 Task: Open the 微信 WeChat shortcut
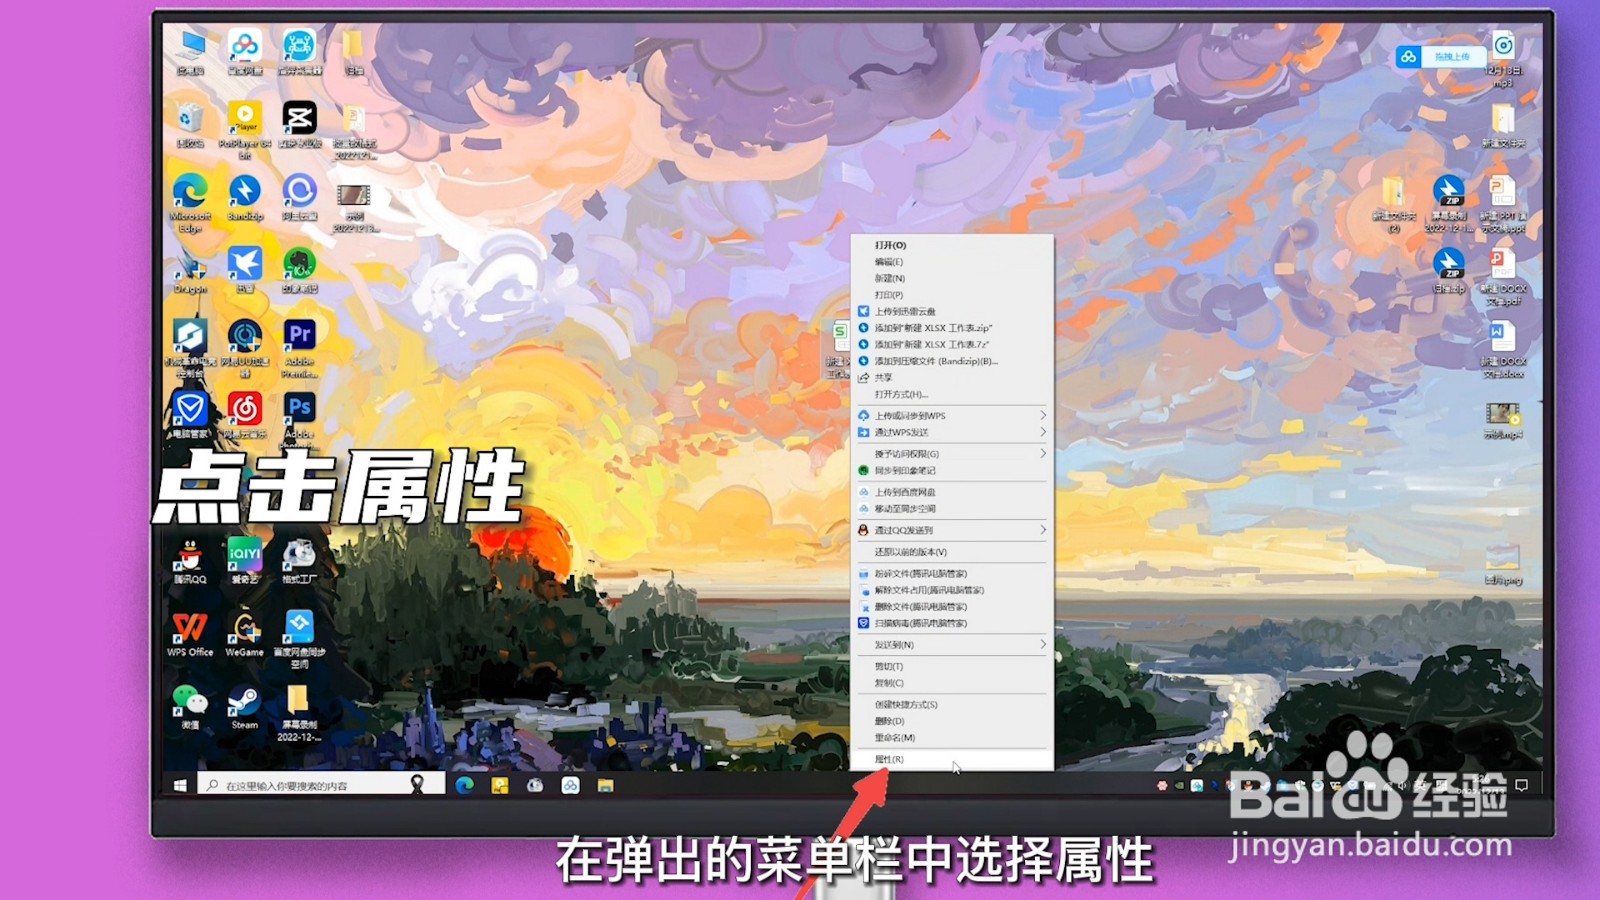tap(190, 707)
